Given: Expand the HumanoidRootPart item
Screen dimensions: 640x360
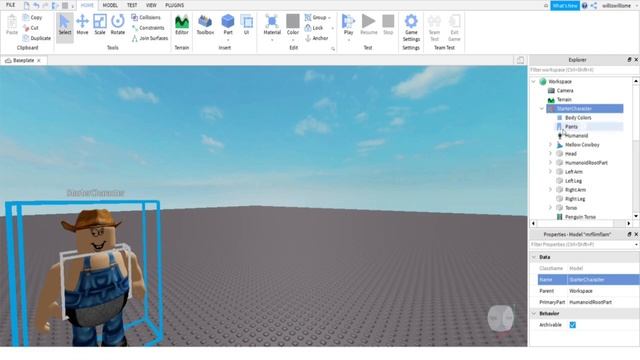Looking at the screenshot, I should point(550,162).
